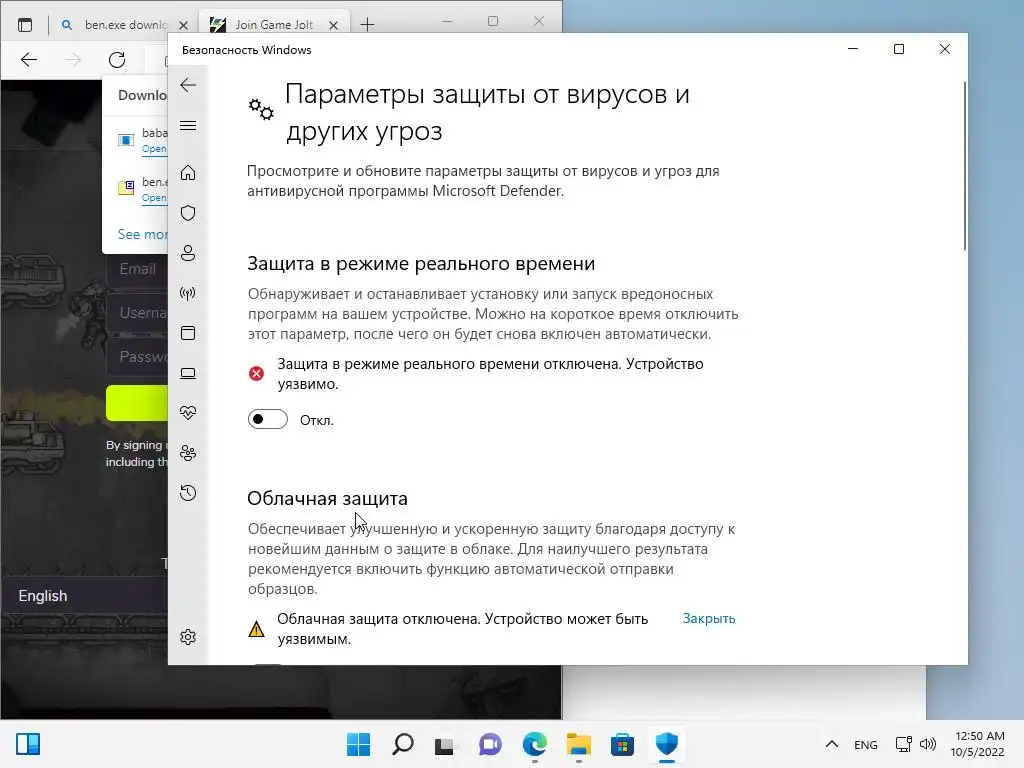Open clock and date 12:50 AM

click(x=978, y=744)
